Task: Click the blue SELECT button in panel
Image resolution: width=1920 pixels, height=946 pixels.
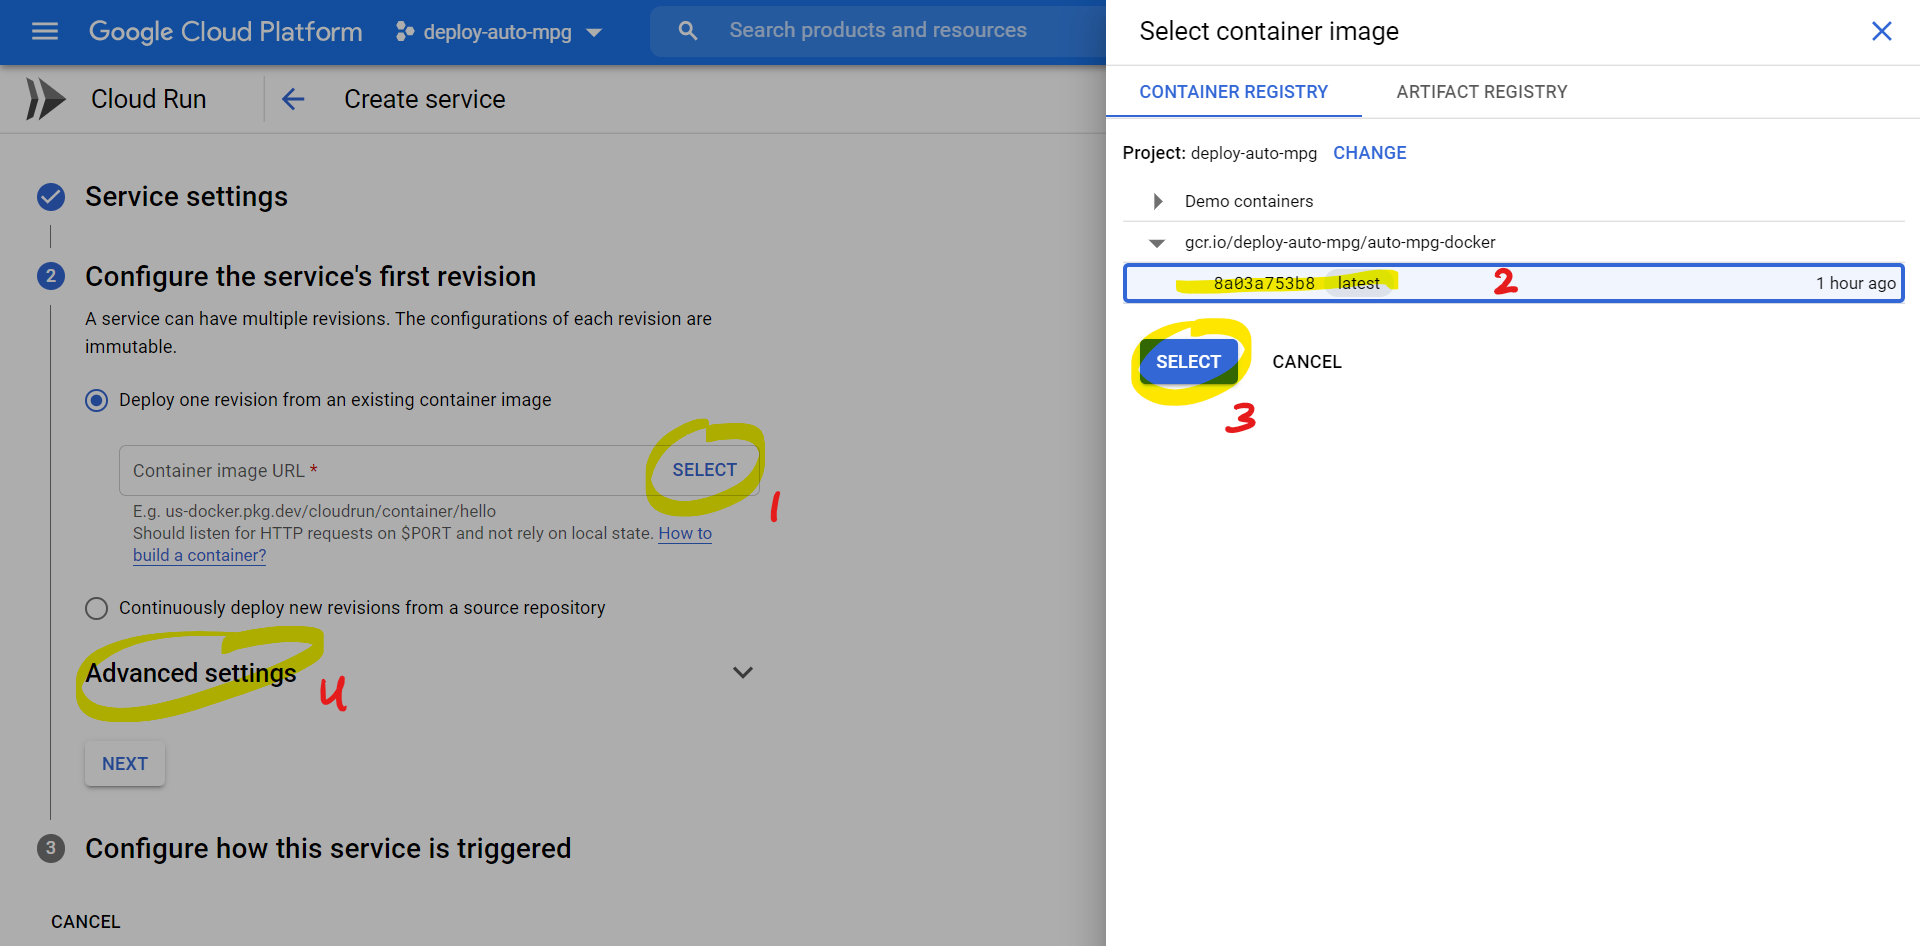Action: [1189, 362]
